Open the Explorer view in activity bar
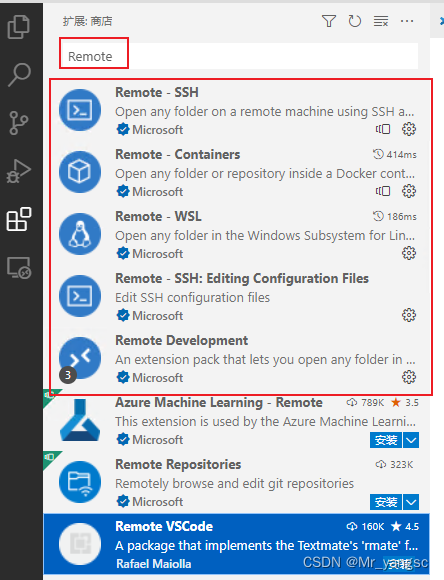The height and width of the screenshot is (580, 444). click(18, 27)
